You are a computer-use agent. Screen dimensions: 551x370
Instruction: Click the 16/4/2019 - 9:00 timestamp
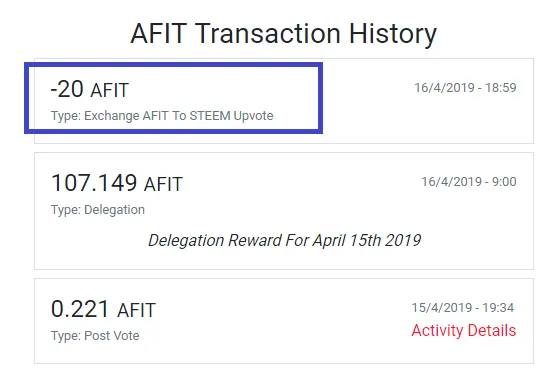[x=469, y=182]
